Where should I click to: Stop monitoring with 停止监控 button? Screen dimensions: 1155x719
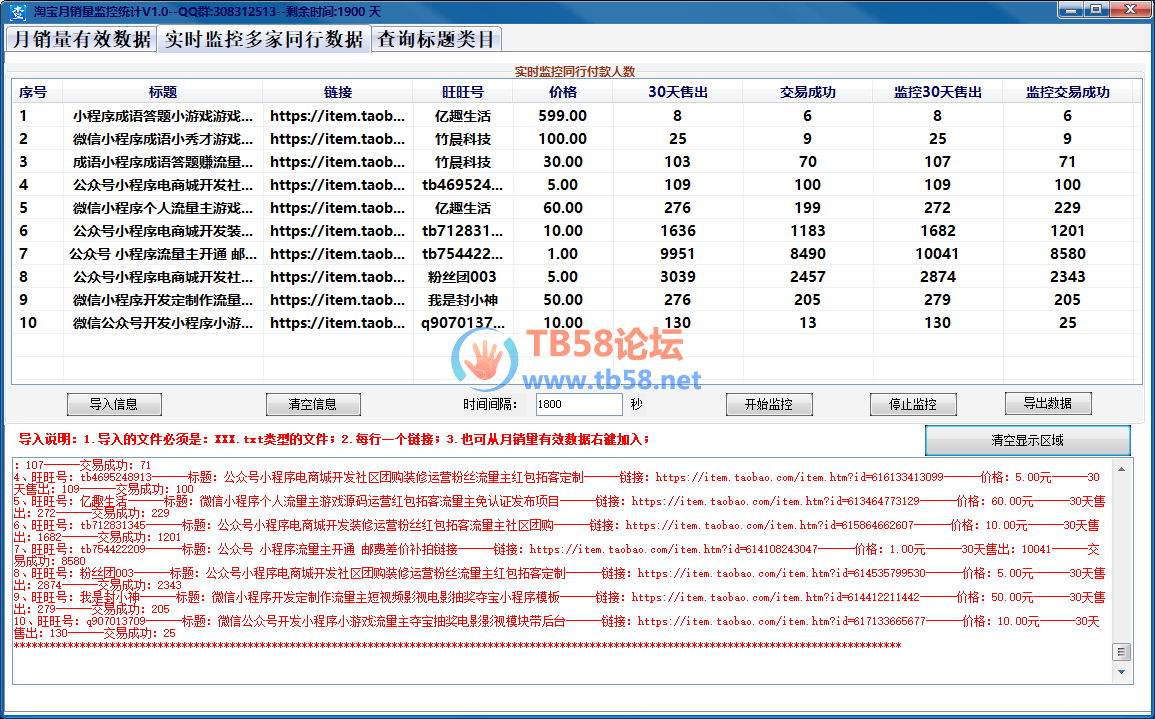pos(913,404)
